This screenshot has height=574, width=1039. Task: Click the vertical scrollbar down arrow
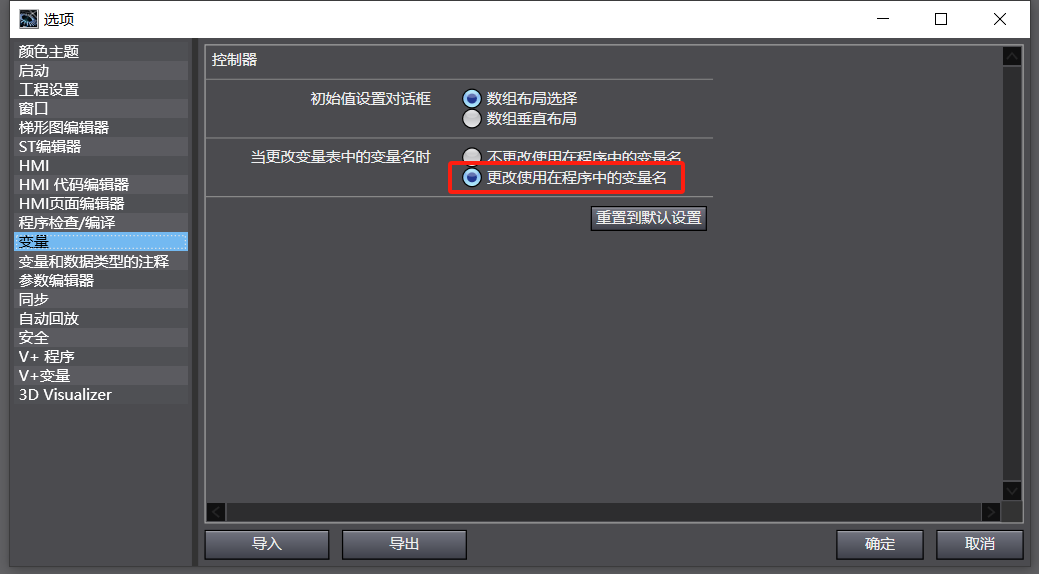click(1011, 490)
